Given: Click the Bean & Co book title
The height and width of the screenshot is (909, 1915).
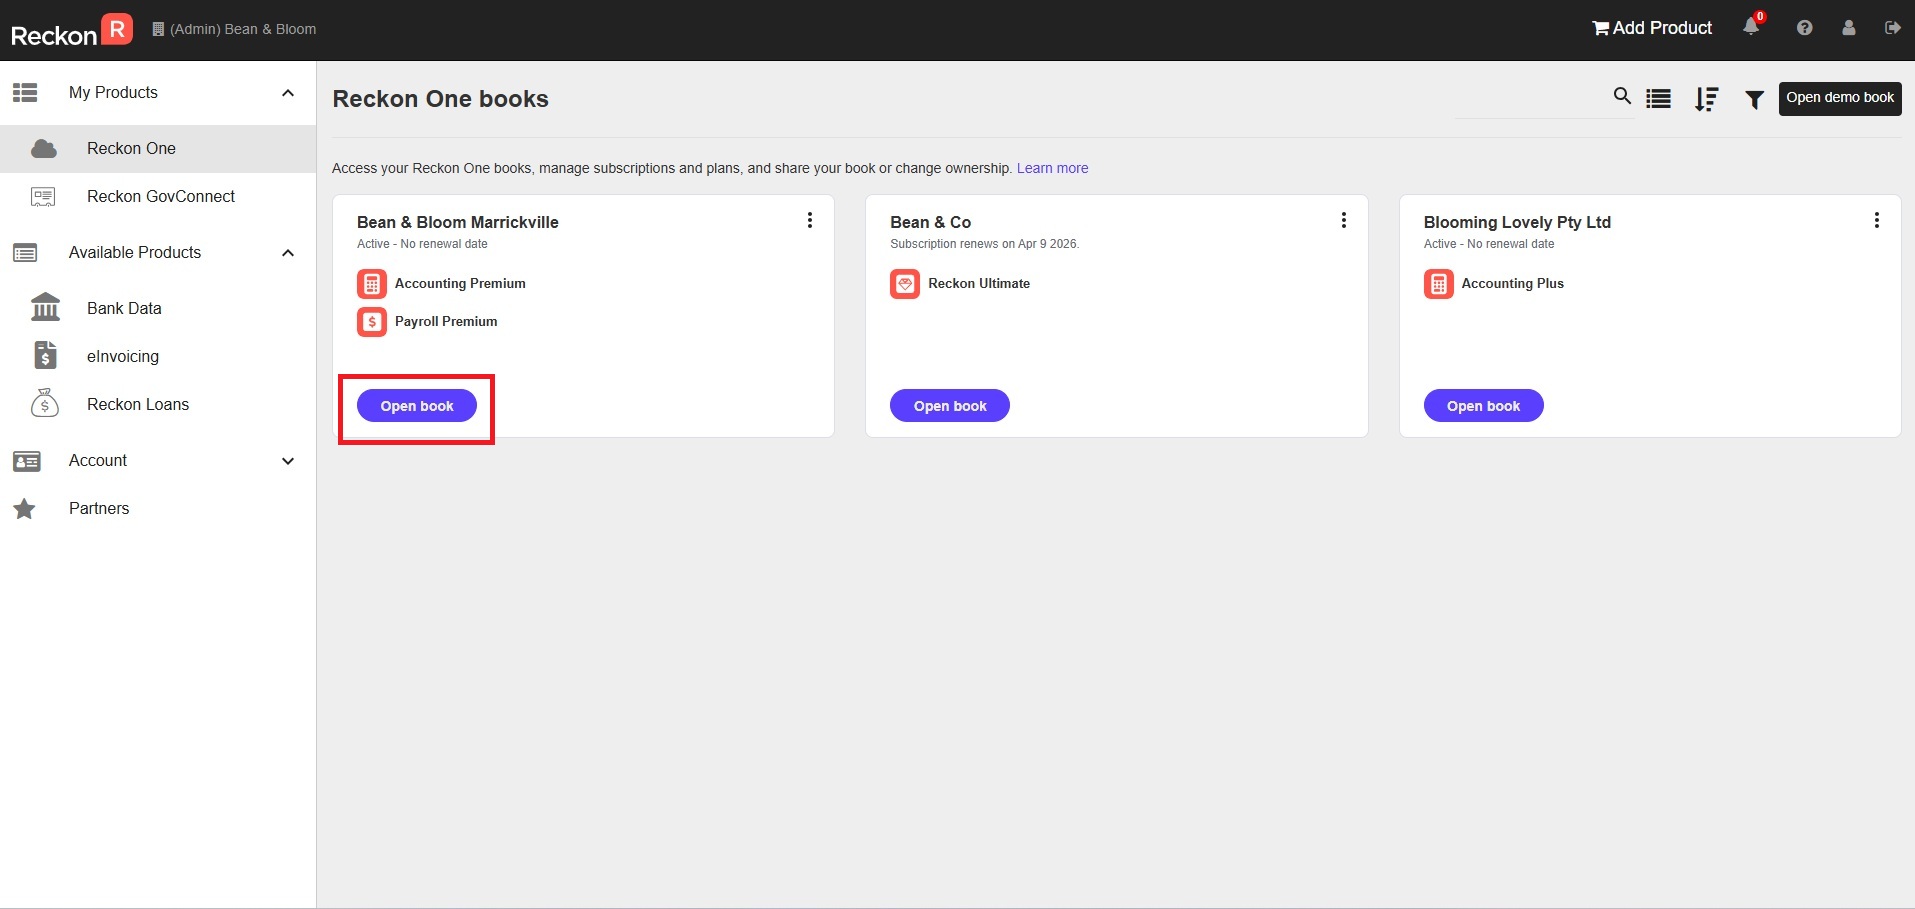Looking at the screenshot, I should [x=931, y=222].
